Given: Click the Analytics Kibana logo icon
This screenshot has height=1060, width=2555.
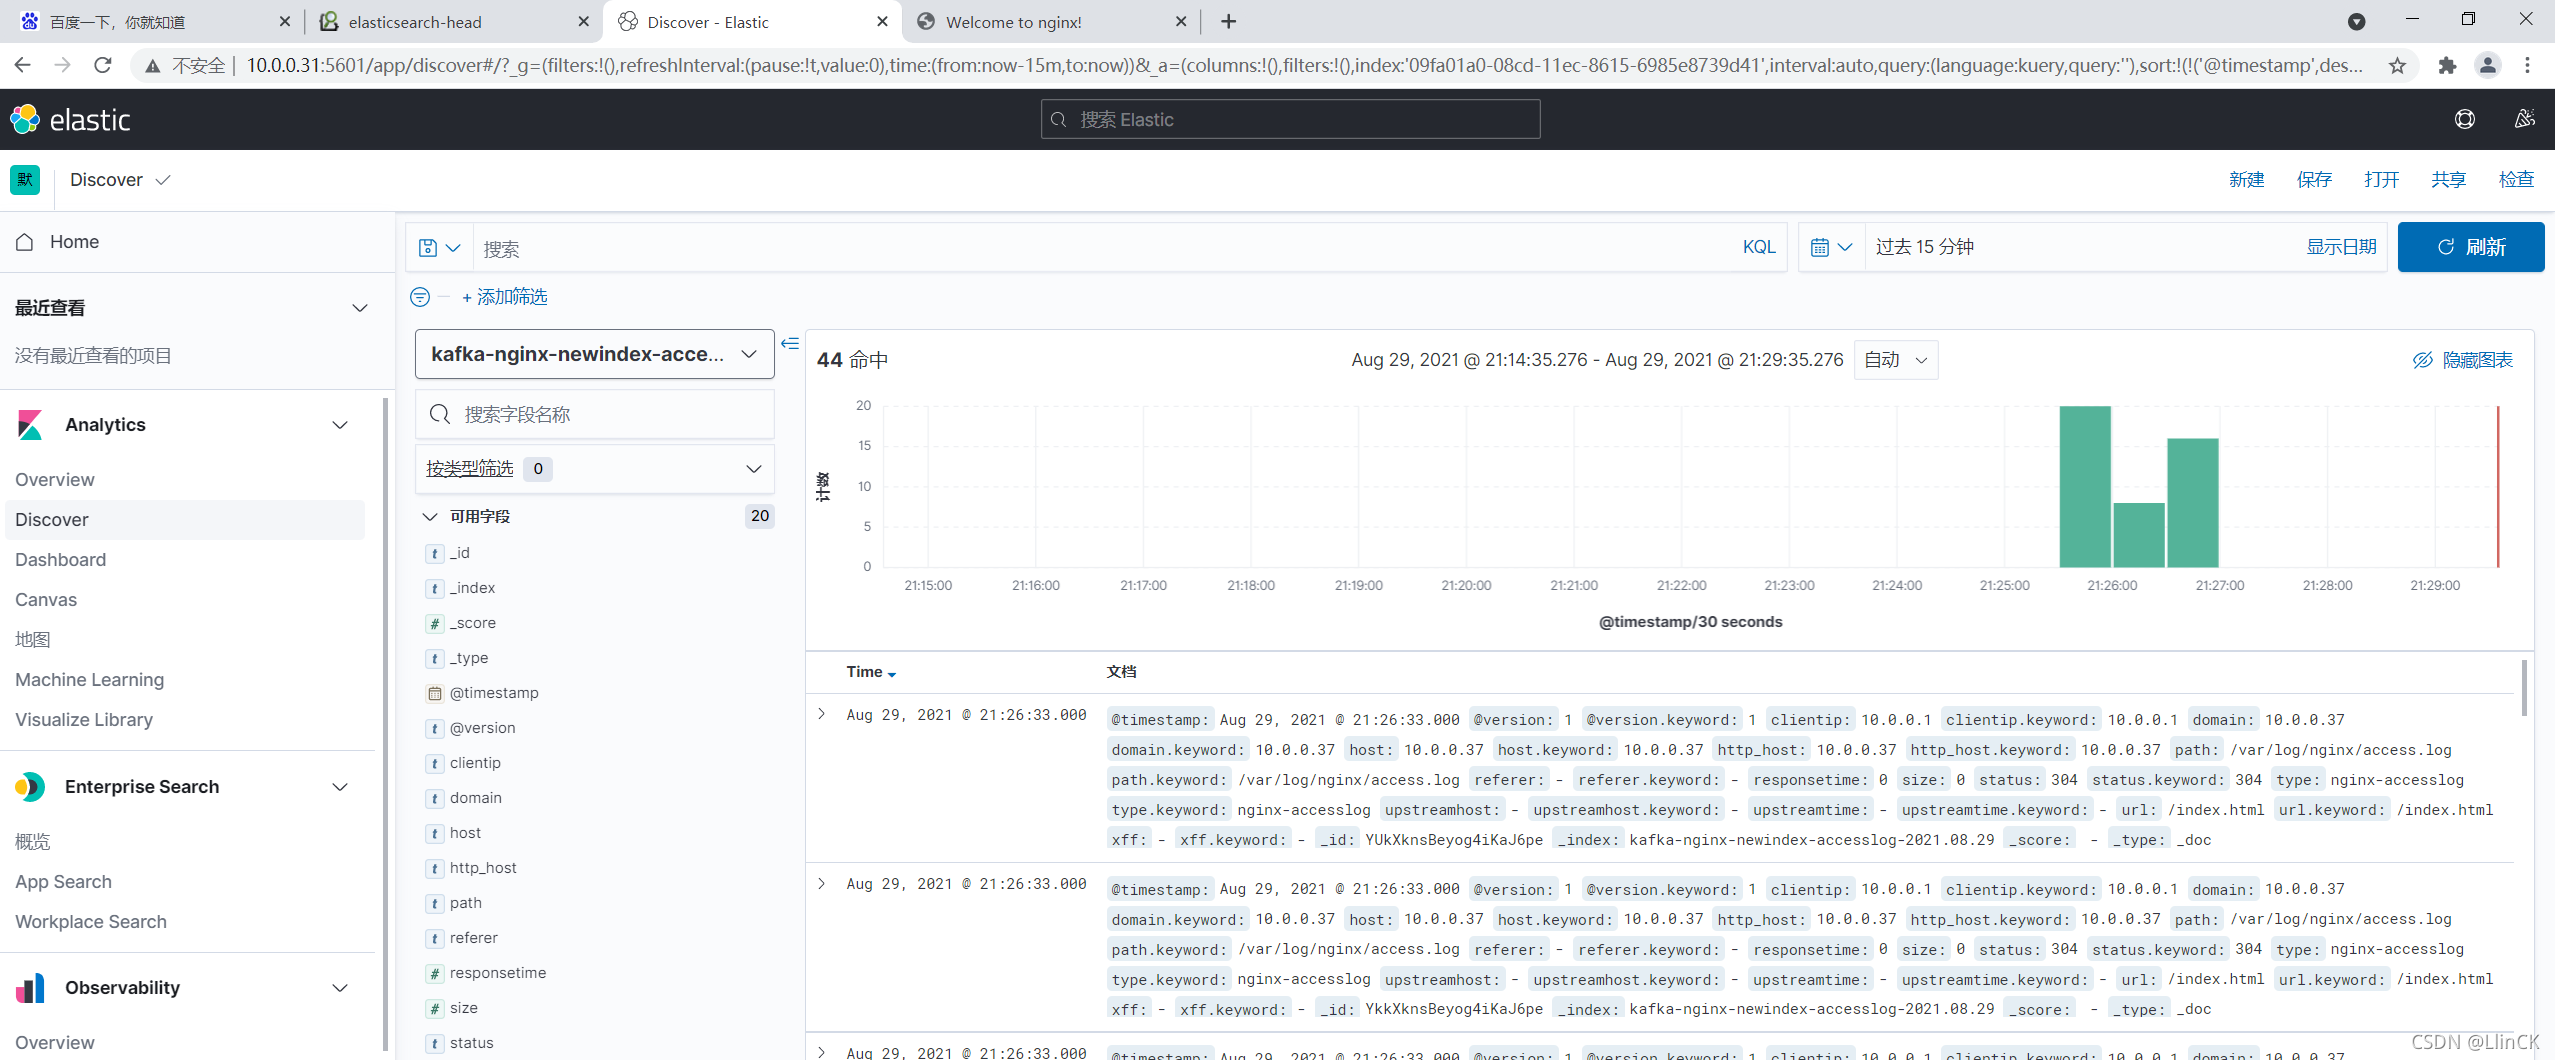Looking at the screenshot, I should pos(30,425).
